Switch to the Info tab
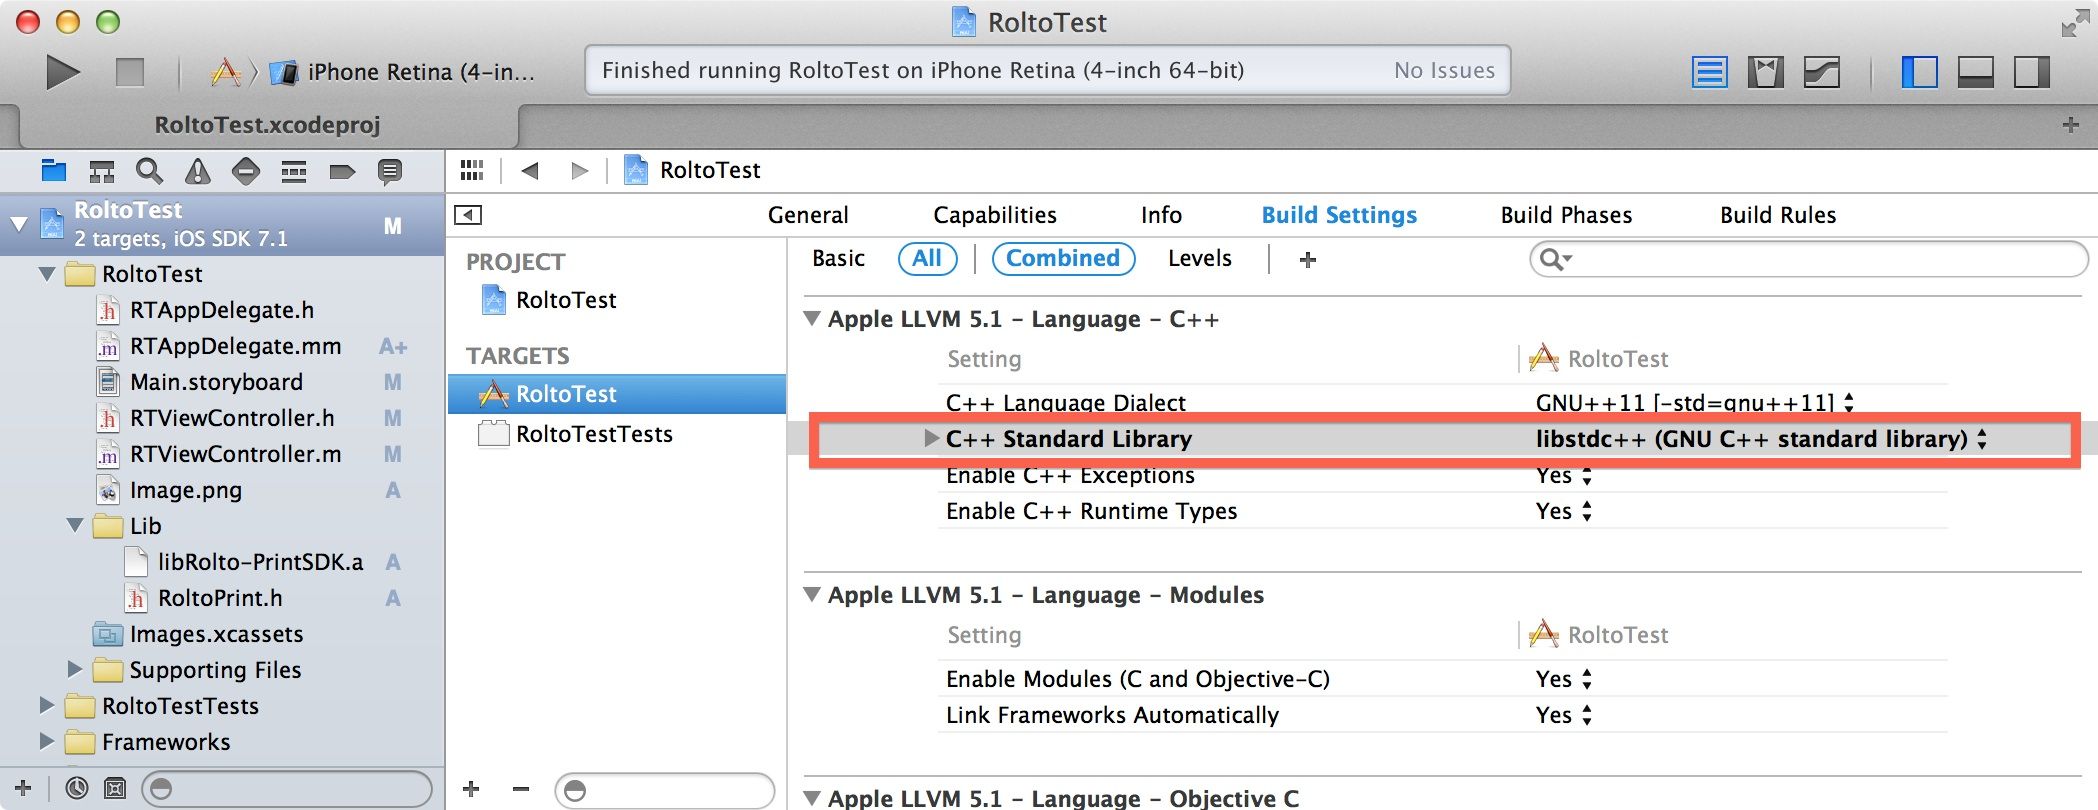Image resolution: width=2098 pixels, height=810 pixels. [1161, 215]
